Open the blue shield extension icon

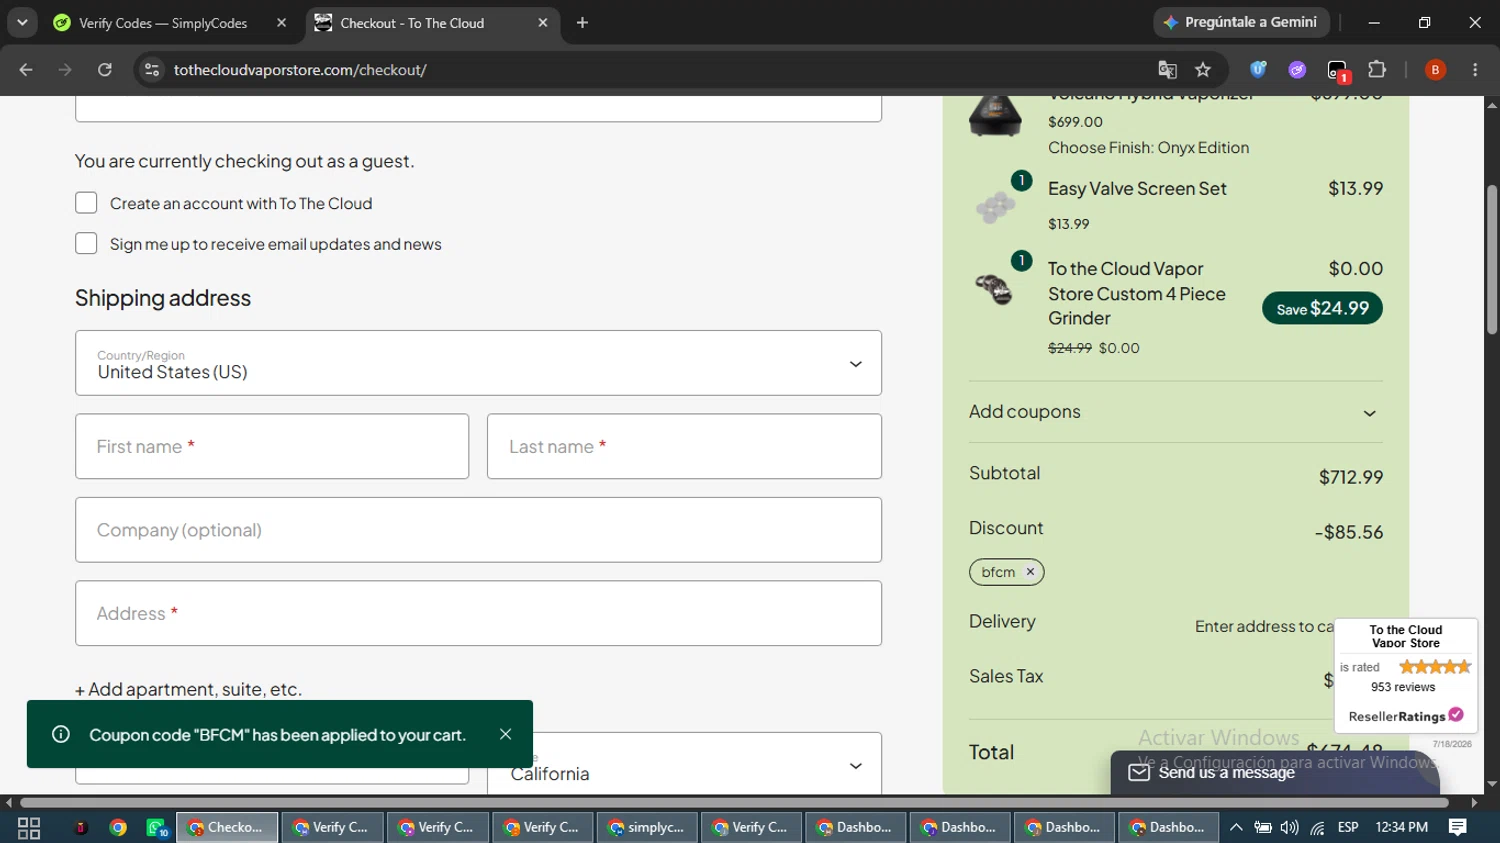1258,70
